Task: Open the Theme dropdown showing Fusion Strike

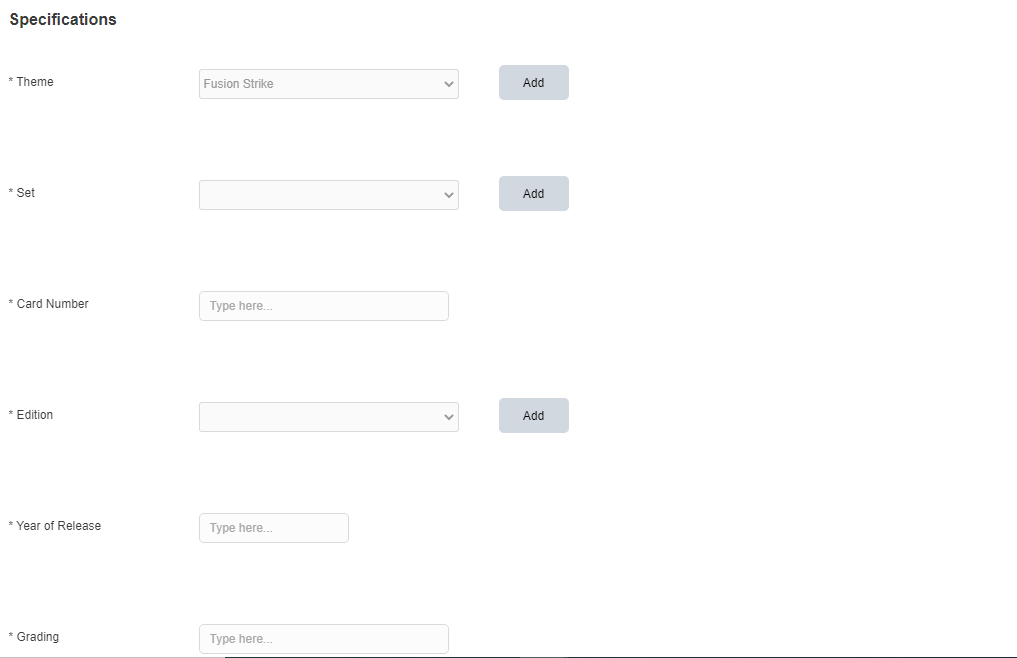Action: (320, 84)
